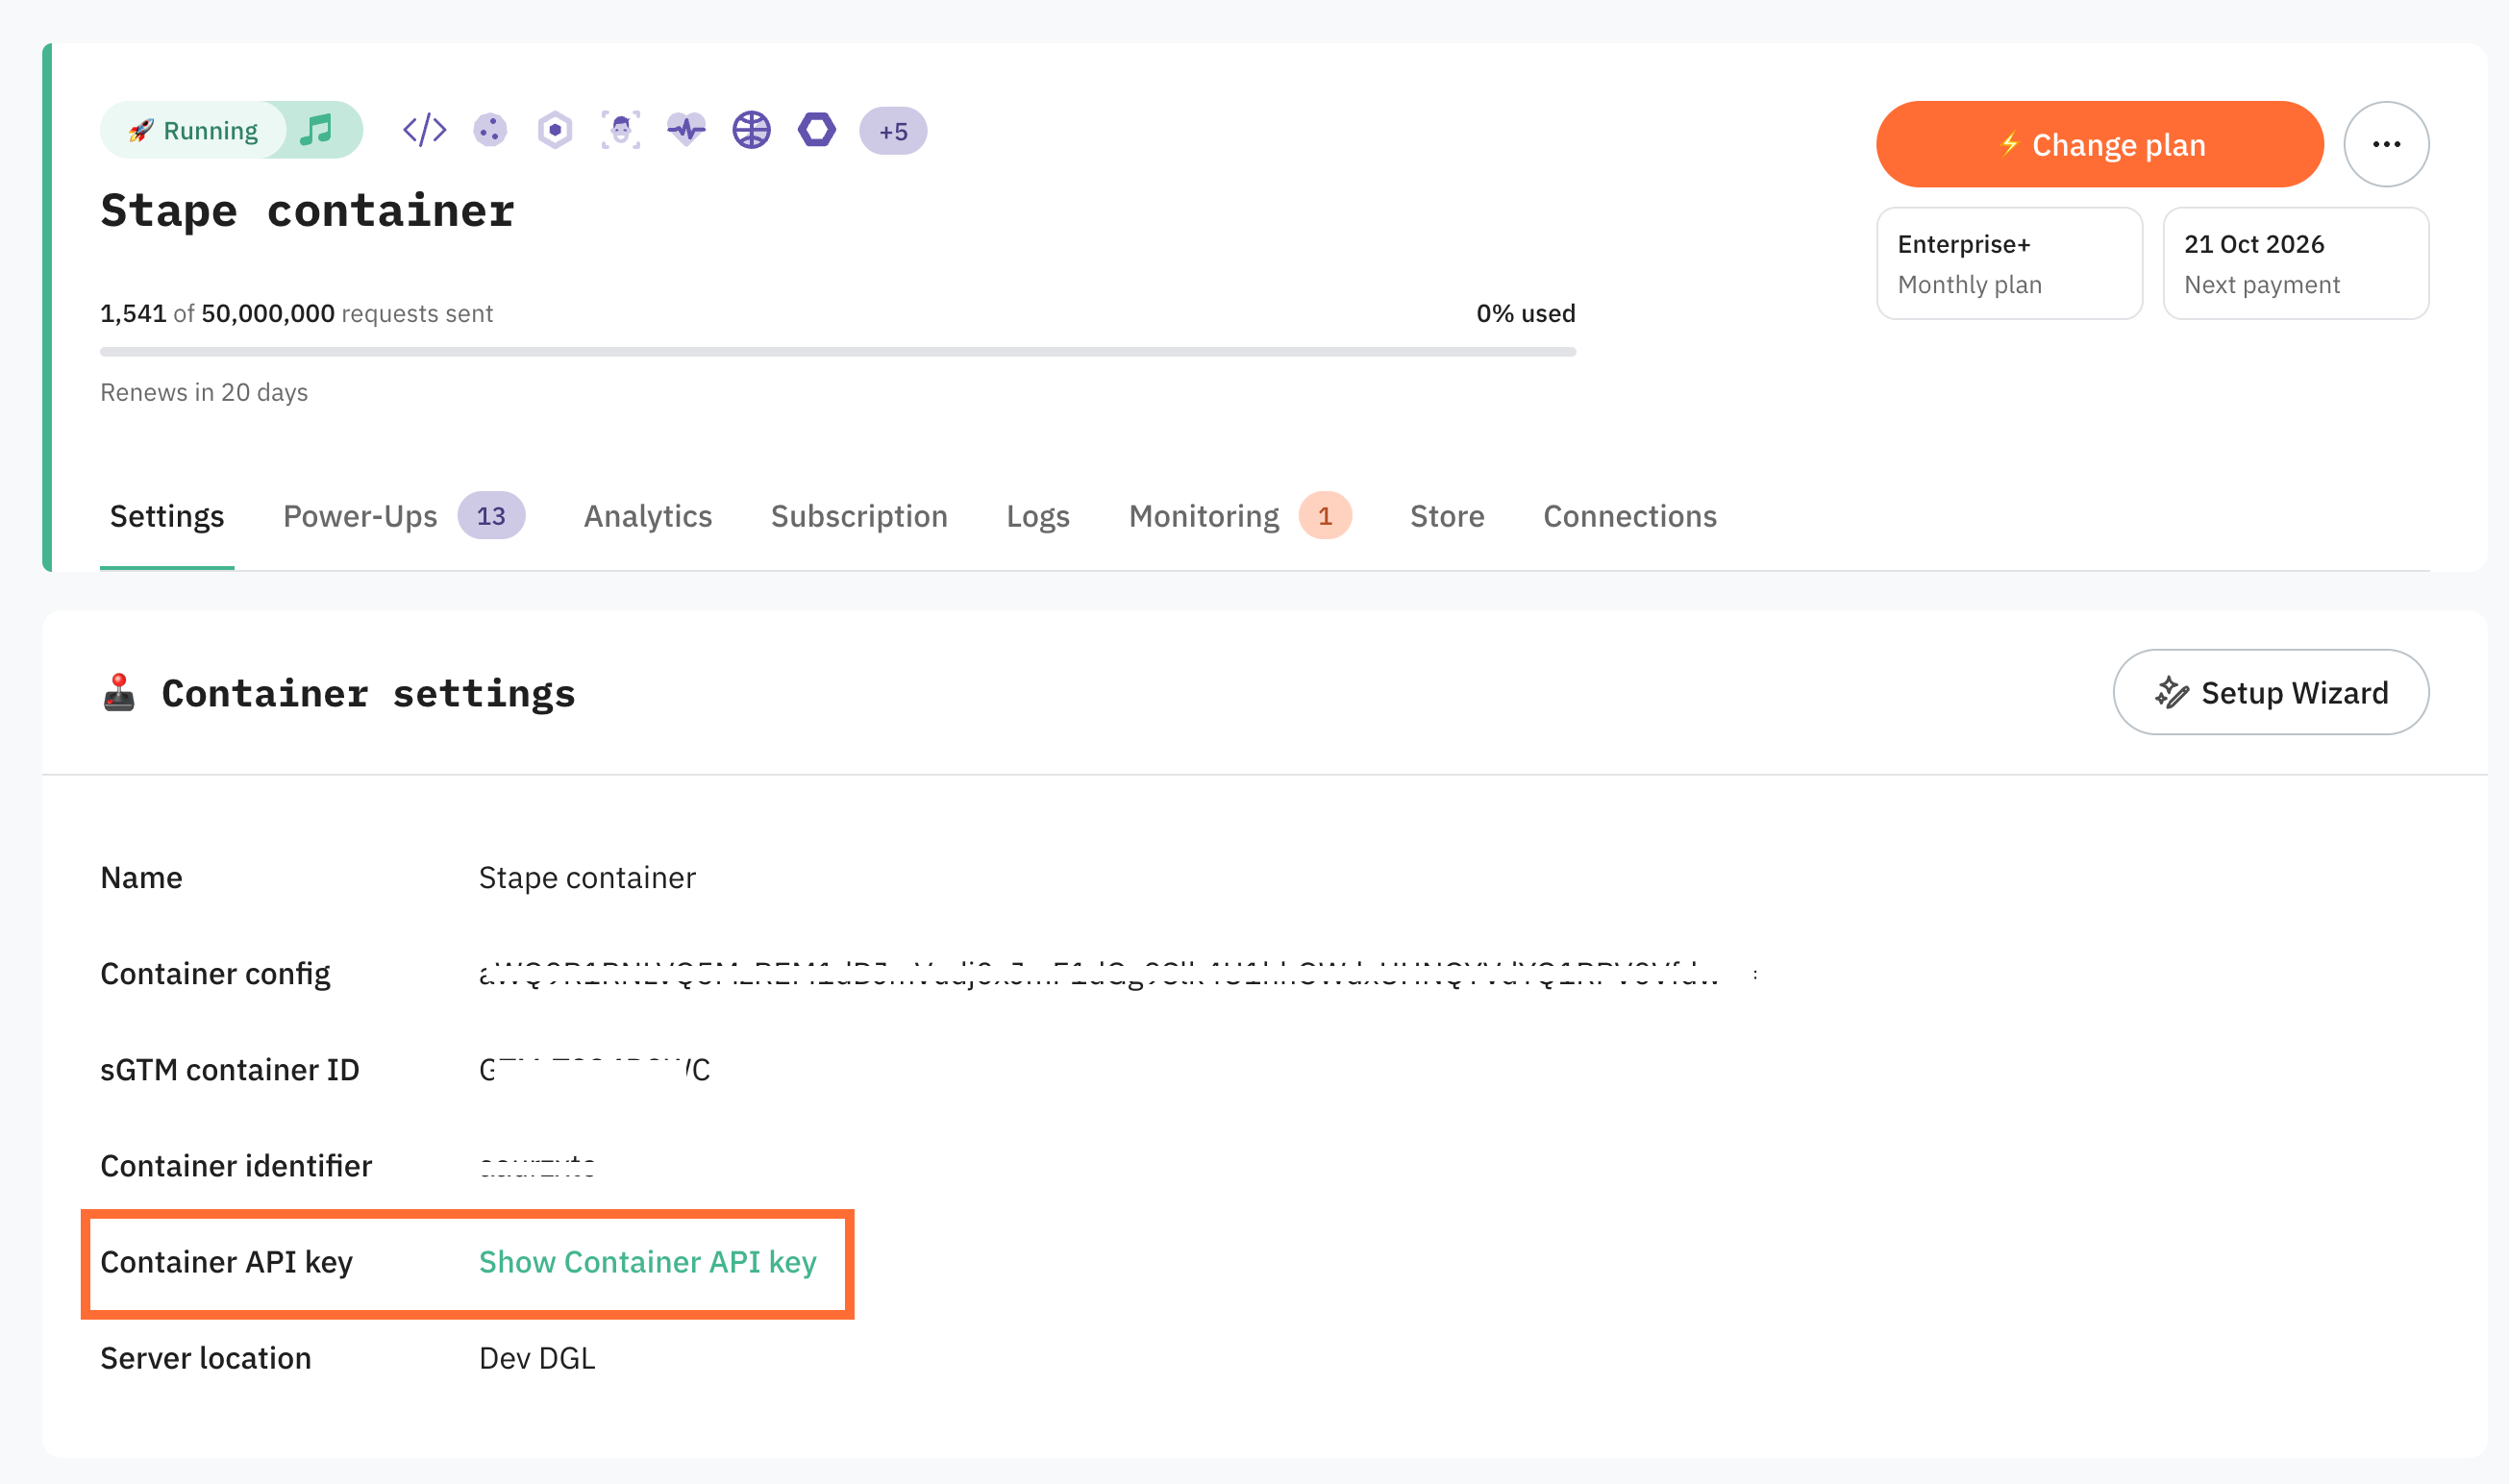Viewport: 2509px width, 1484px height.
Task: Click the 'Stape container' page heading
Action: coord(308,211)
